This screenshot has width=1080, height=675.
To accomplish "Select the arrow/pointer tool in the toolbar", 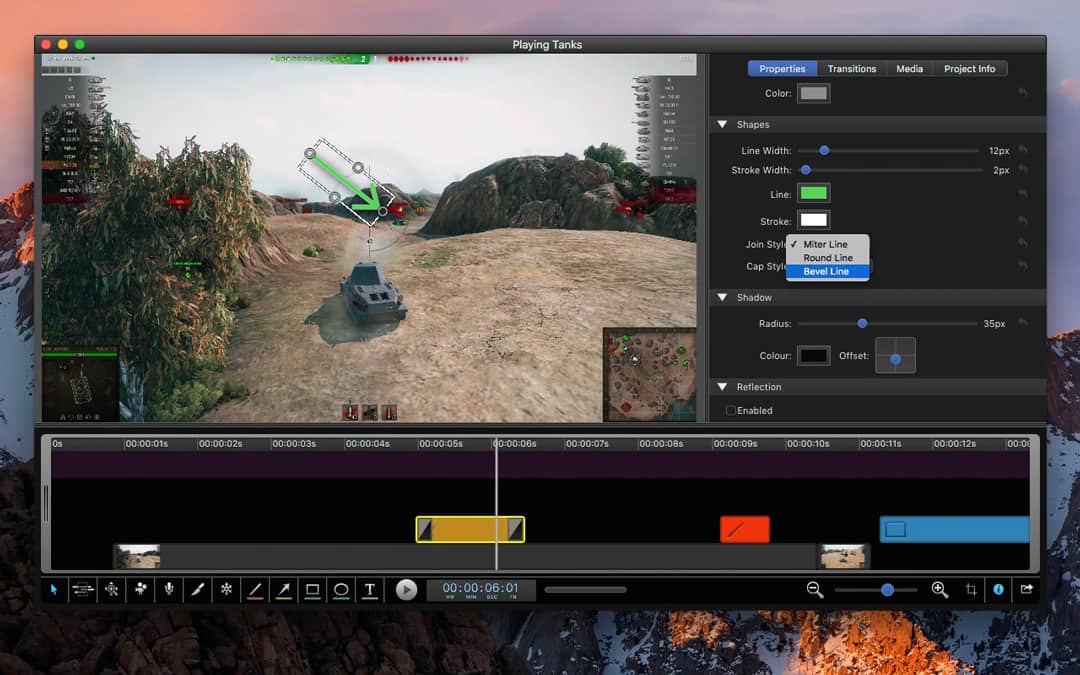I will click(x=54, y=590).
